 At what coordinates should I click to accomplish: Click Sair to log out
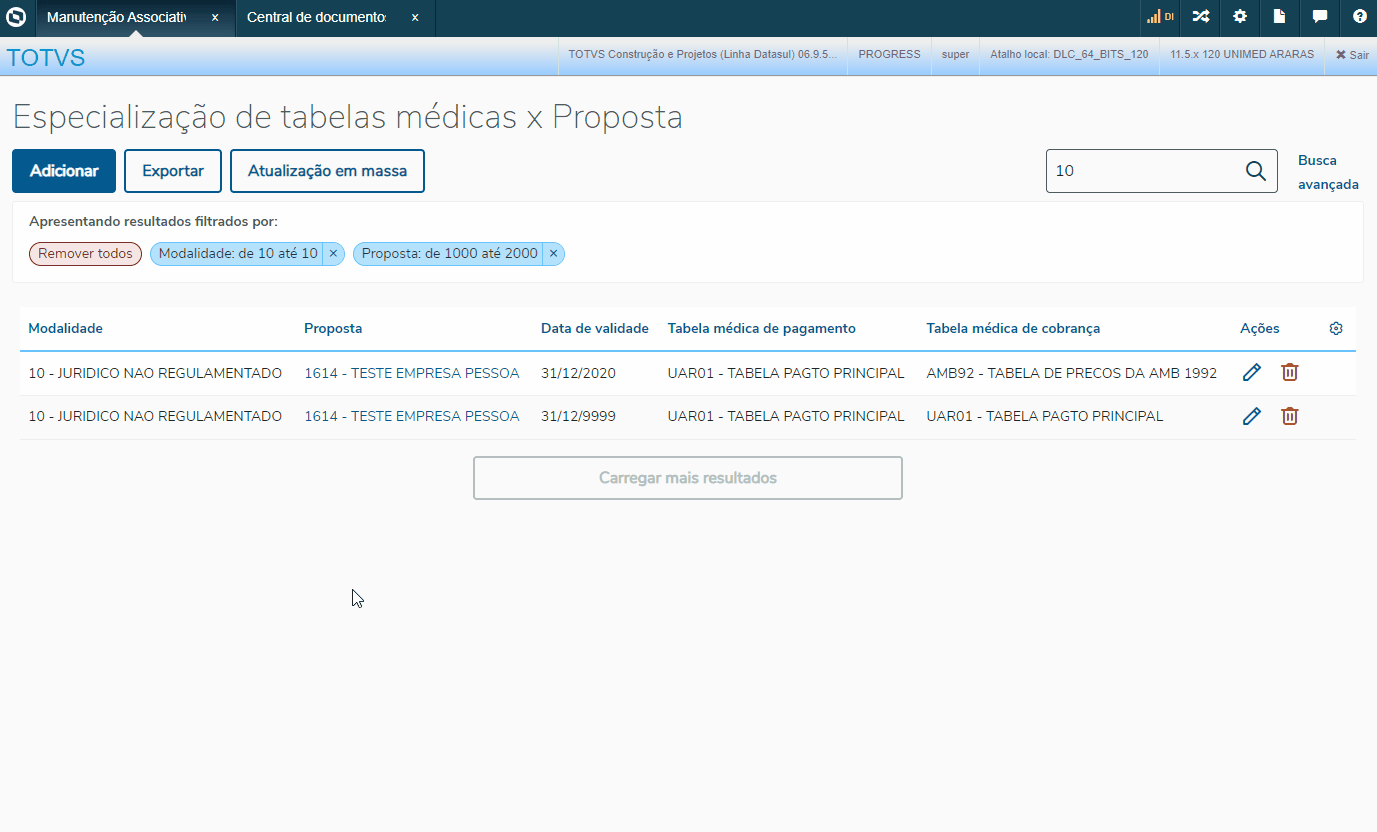coord(1352,55)
